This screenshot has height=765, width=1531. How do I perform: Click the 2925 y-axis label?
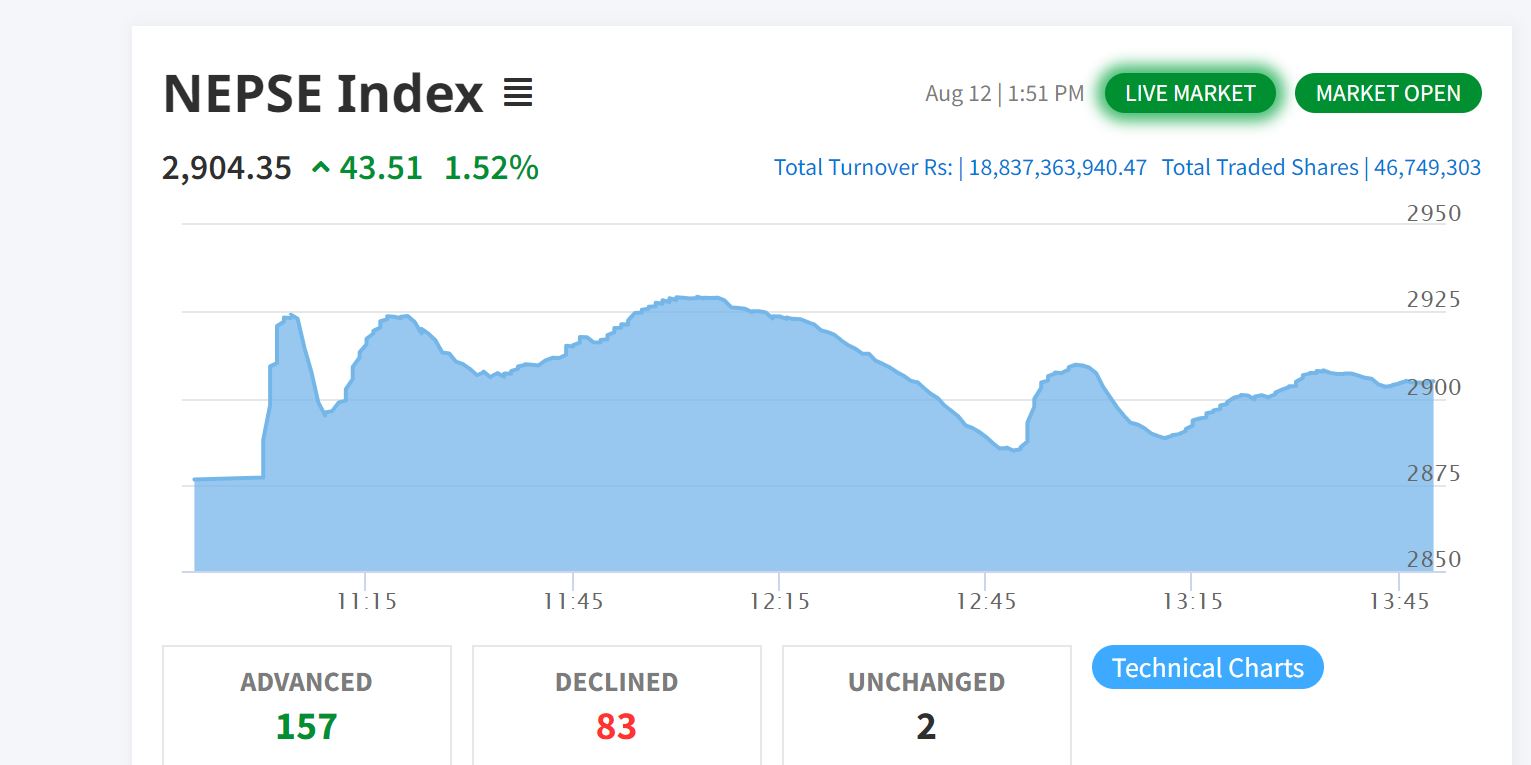coord(1434,299)
